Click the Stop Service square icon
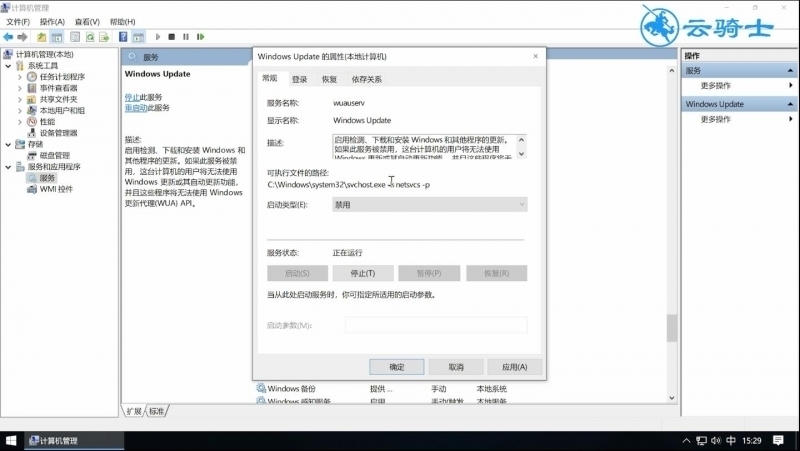Viewport: 800px width, 451px height. pos(171,37)
